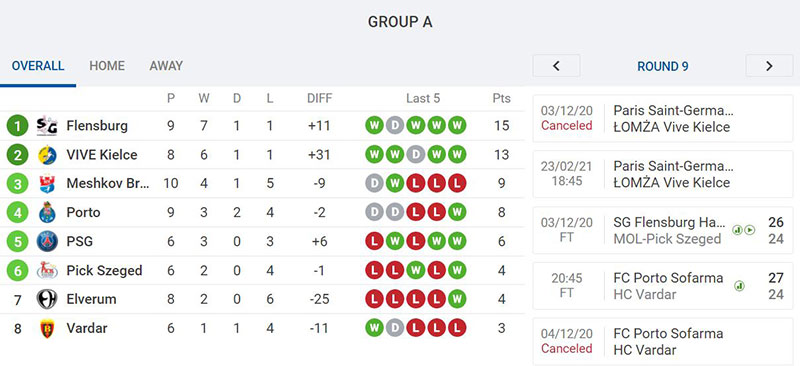Screen dimensions: 800x366
Task: Click the Flensburg team logo
Action: pos(47,126)
